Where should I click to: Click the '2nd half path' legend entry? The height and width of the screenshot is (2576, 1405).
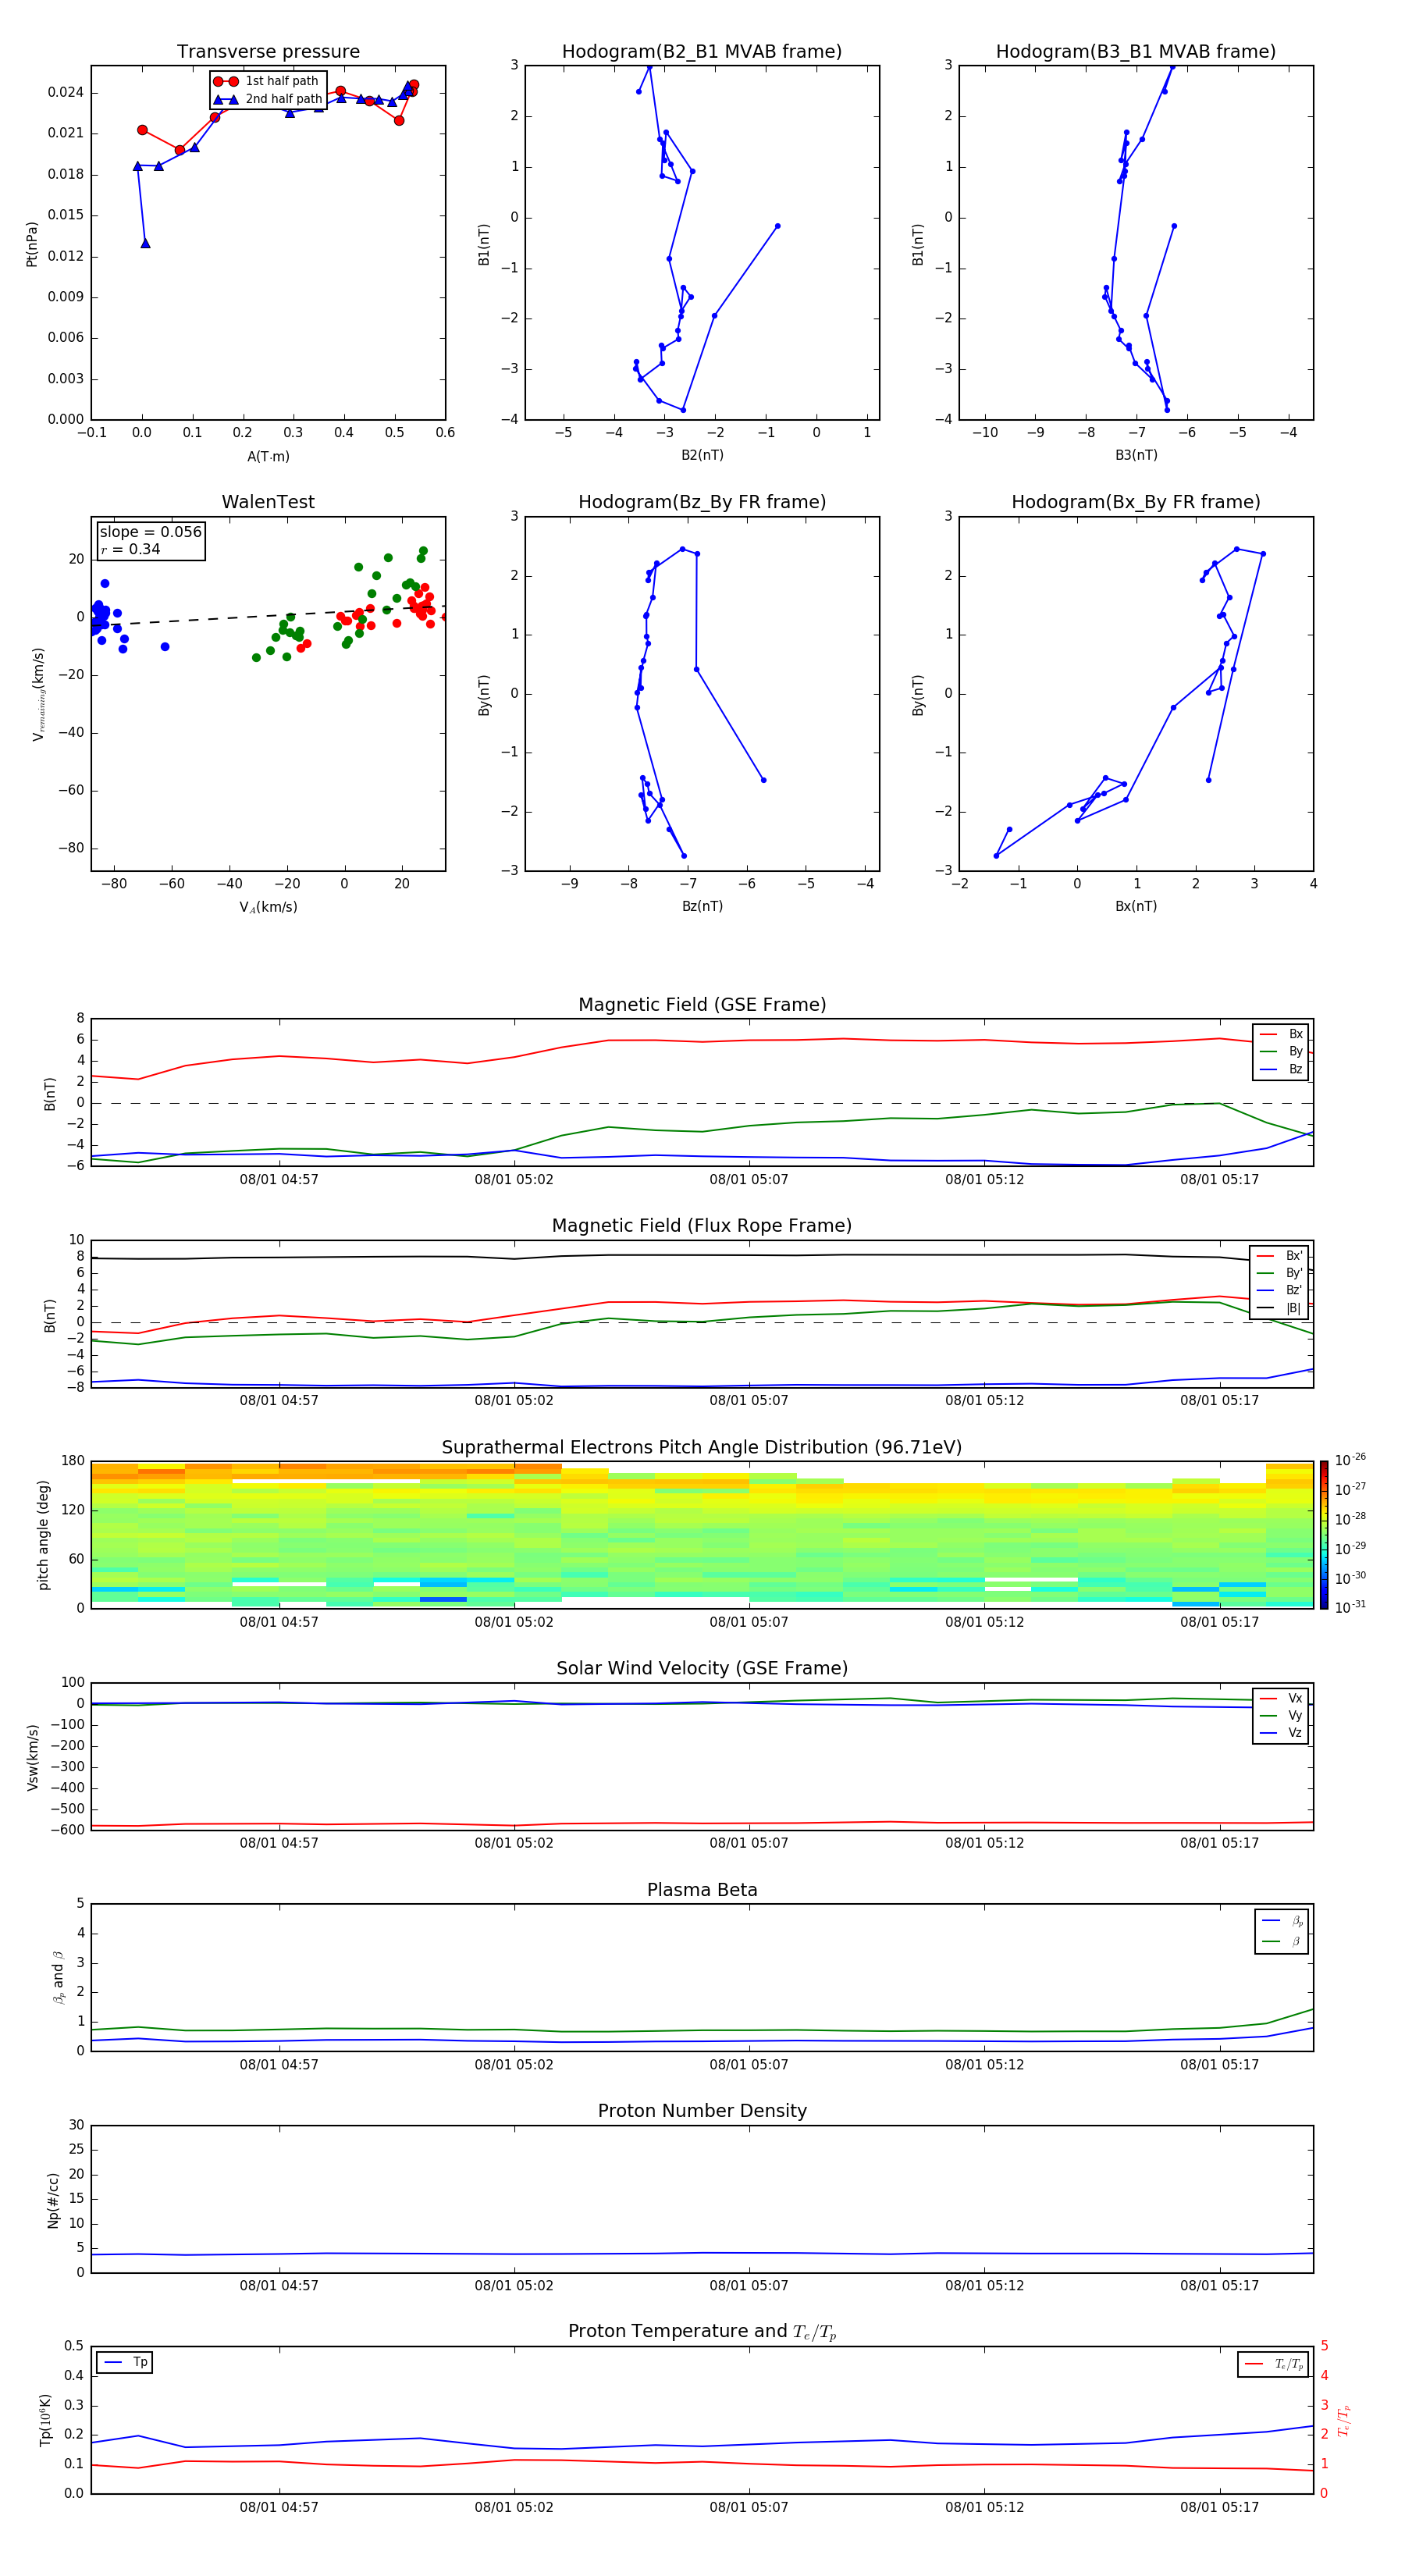267,99
